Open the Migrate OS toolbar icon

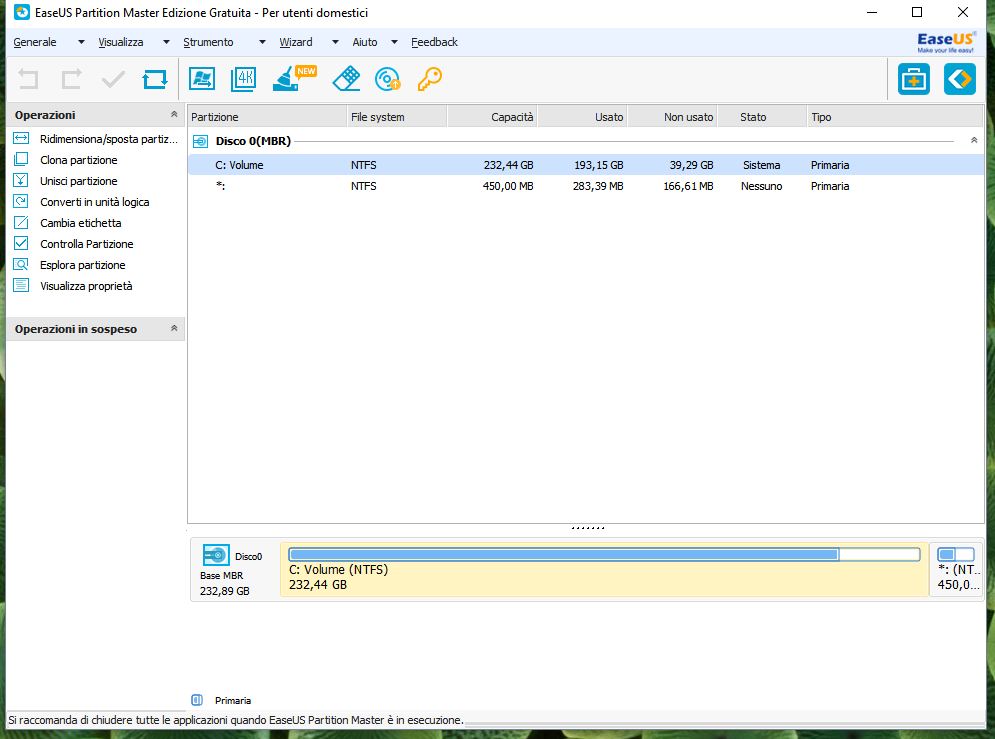click(x=202, y=79)
